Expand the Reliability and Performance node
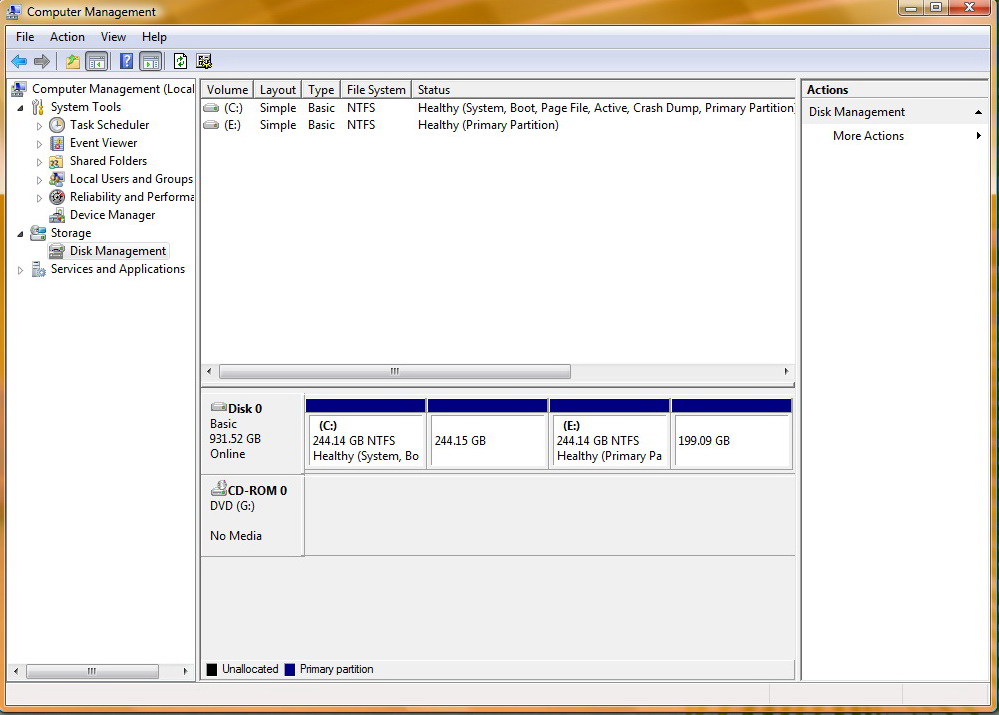The height and width of the screenshot is (715, 999). click(39, 198)
